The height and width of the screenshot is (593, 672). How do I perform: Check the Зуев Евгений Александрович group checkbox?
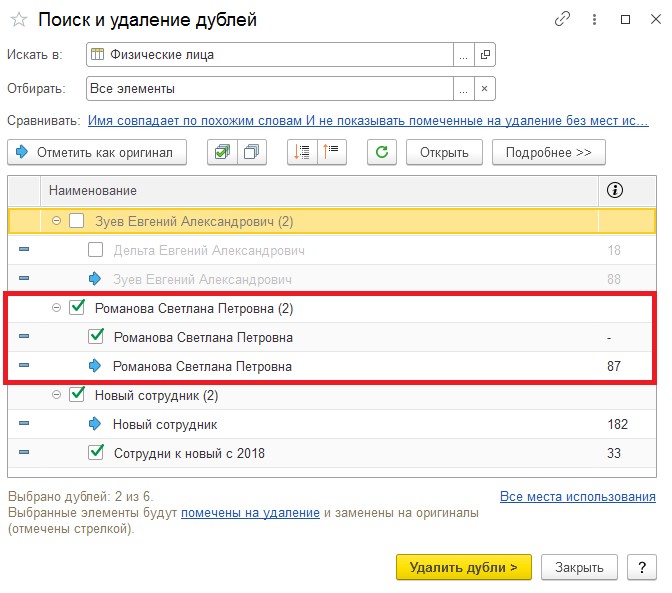77,221
